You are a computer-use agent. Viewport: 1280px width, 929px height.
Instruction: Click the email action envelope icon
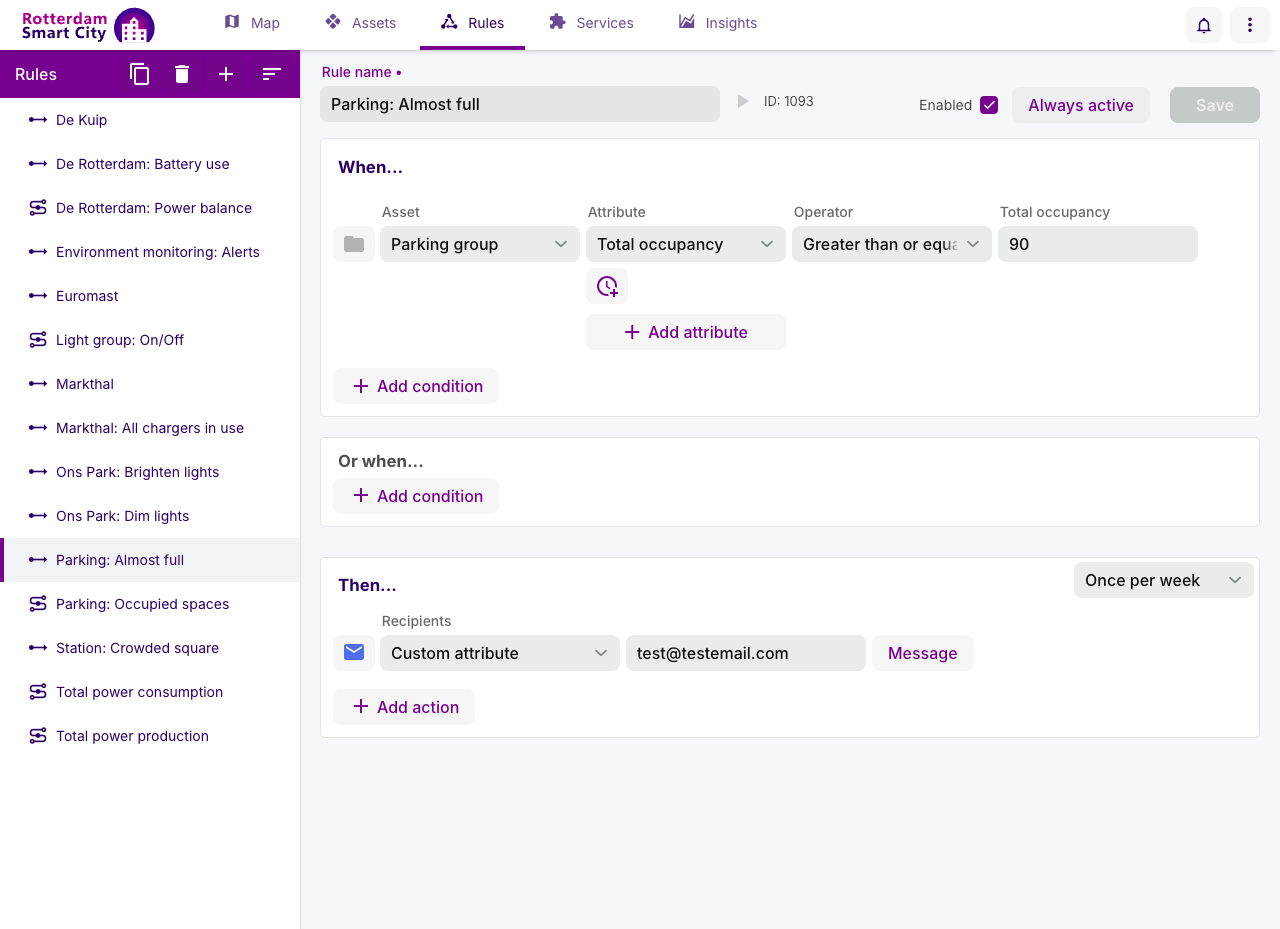[x=354, y=653]
